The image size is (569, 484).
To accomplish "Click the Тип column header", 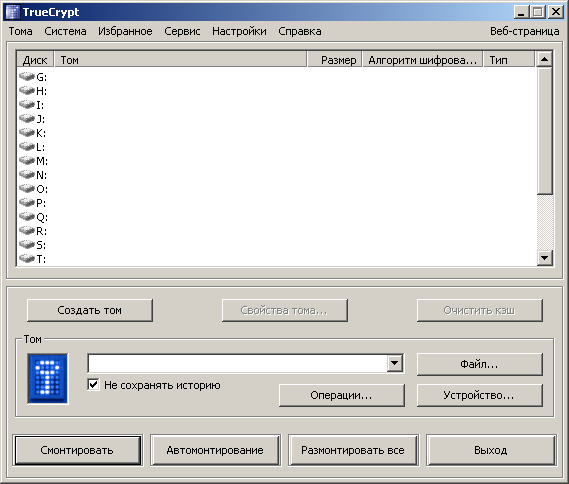I will pos(509,60).
